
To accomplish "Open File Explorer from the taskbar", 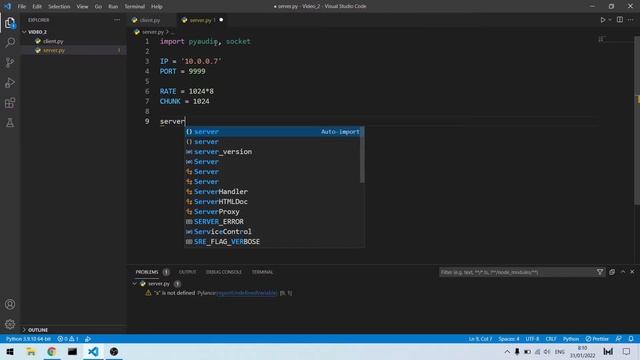I will click(x=31, y=351).
